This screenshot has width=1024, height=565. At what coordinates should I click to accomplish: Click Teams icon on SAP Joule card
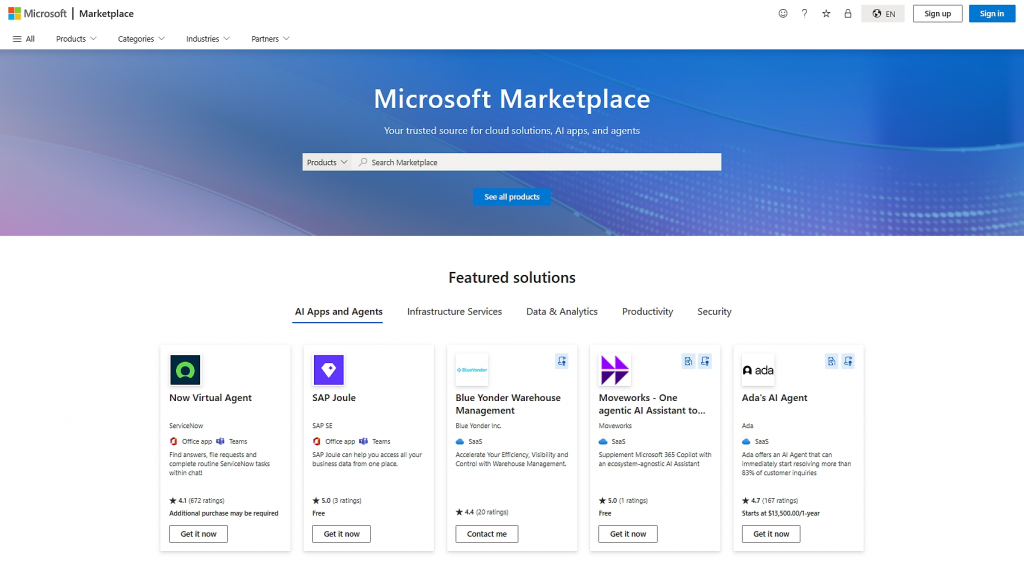[363, 442]
